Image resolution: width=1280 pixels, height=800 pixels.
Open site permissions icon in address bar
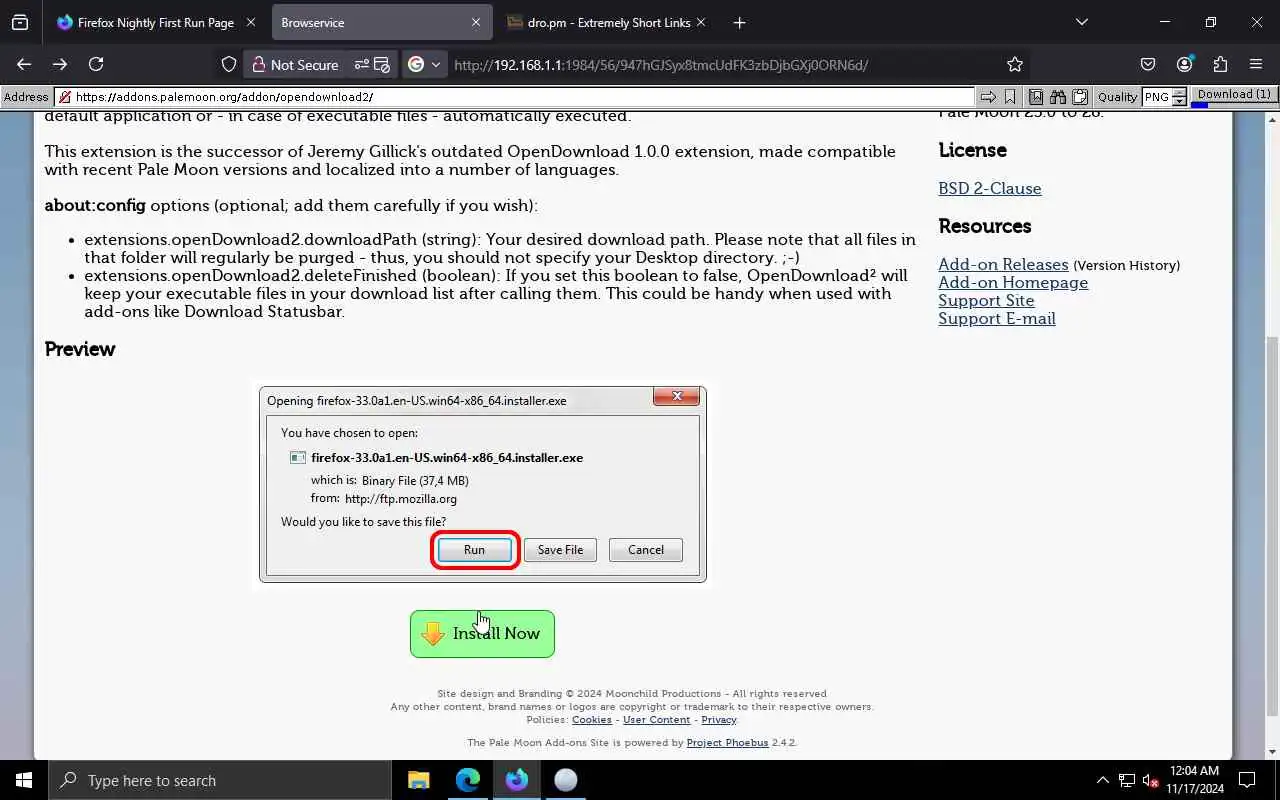[x=371, y=64]
